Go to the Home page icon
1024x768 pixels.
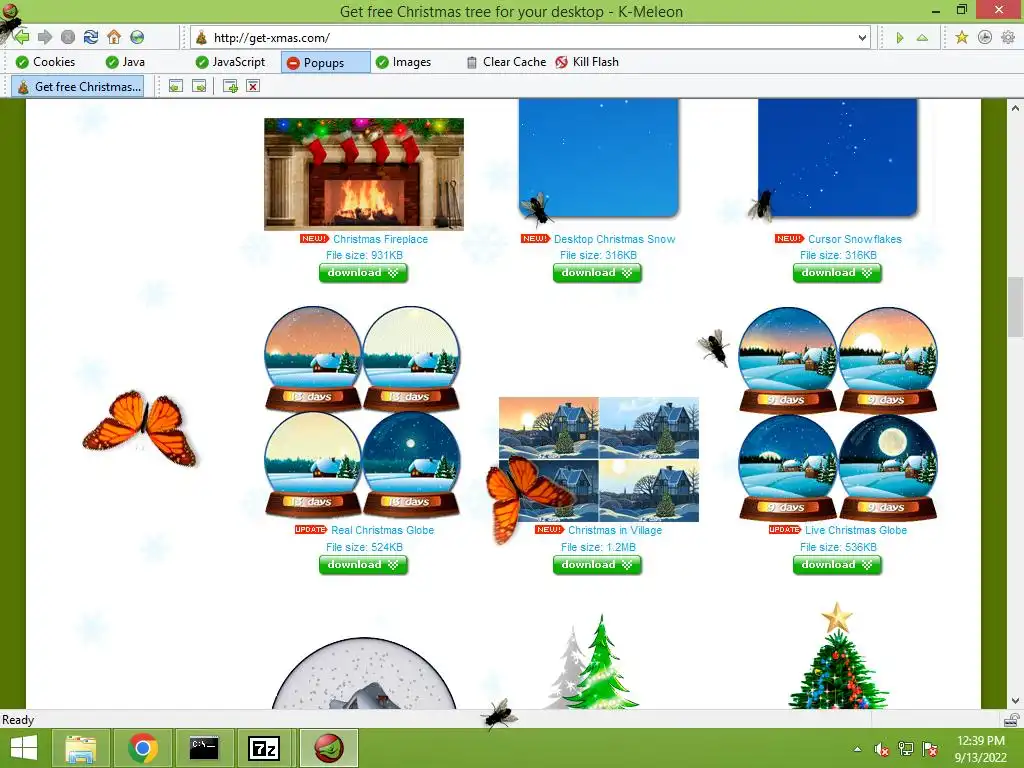tap(114, 37)
